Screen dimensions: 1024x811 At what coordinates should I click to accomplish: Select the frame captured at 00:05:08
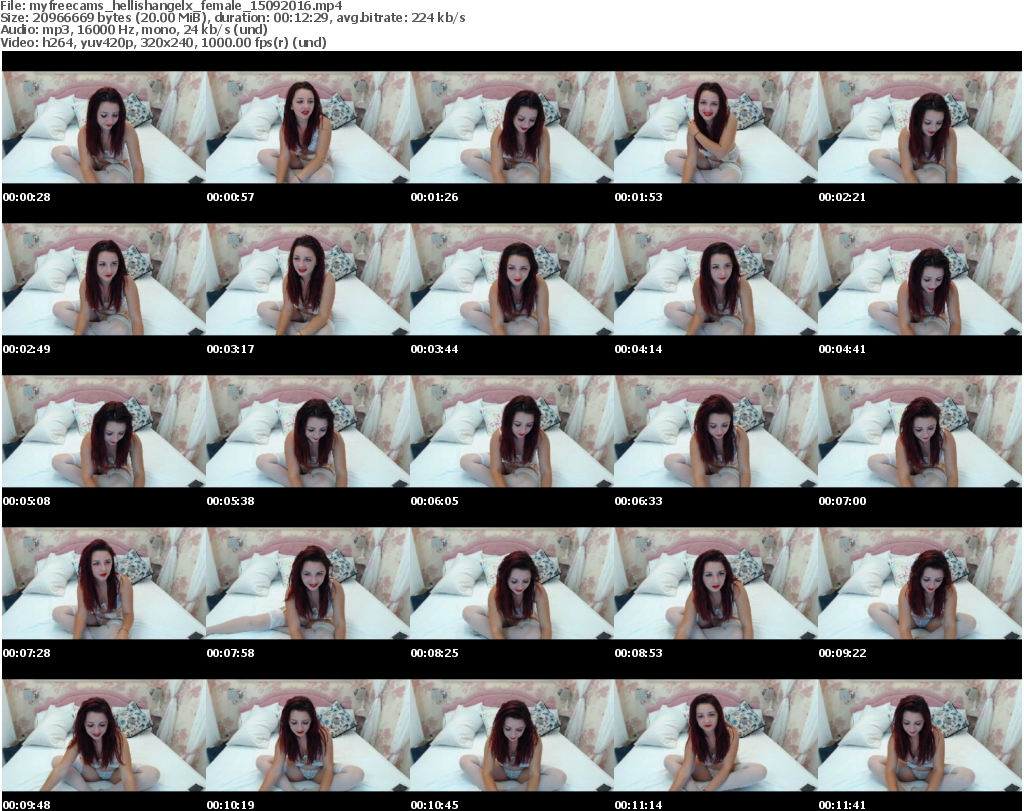tap(104, 432)
